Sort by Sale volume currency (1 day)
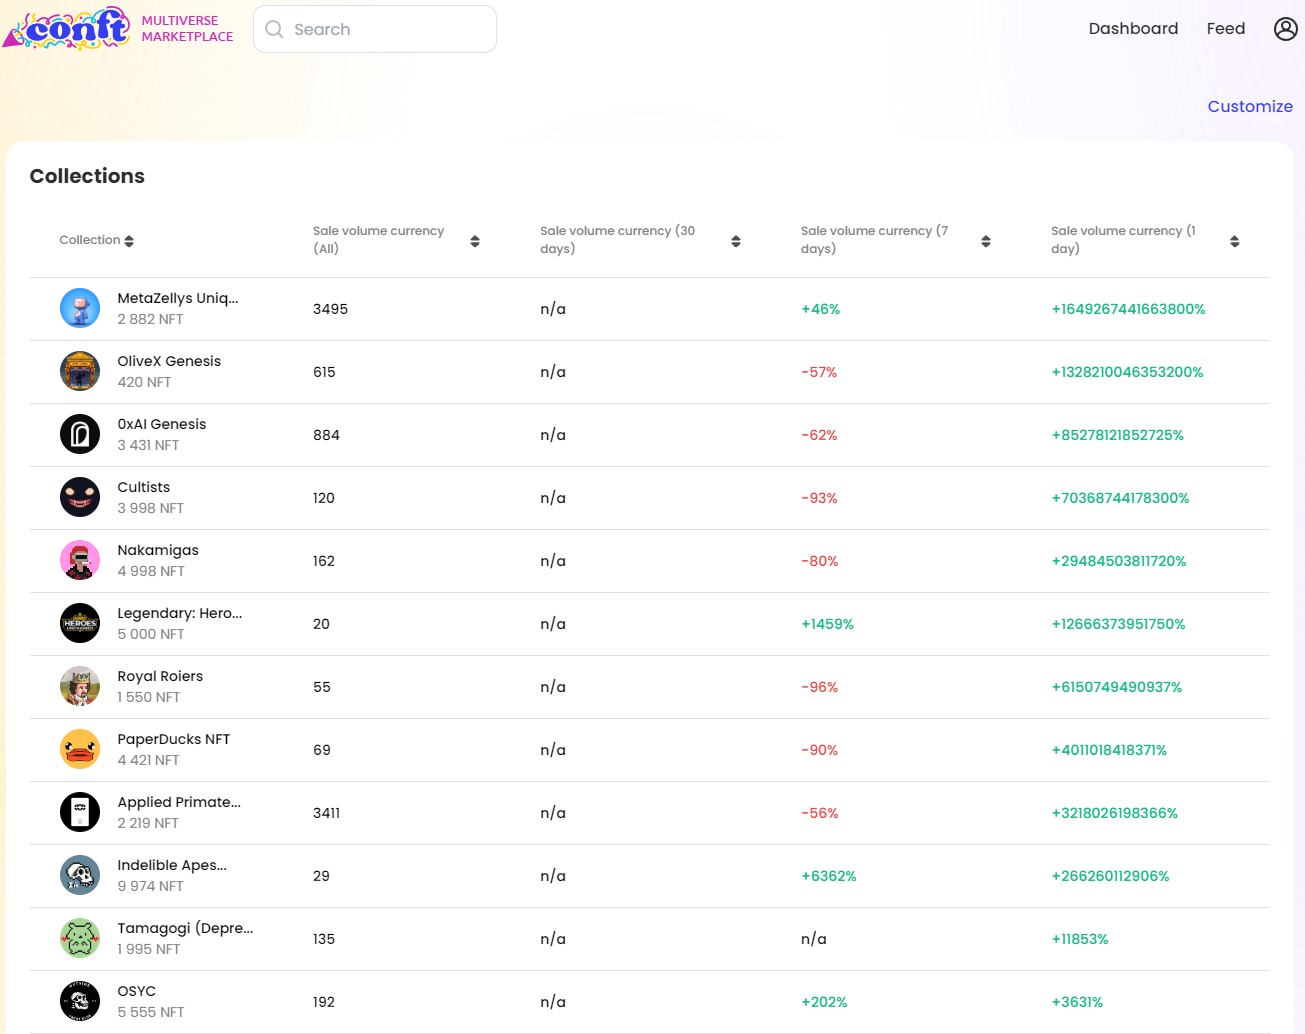Viewport: 1305px width, 1034px height. 1235,241
